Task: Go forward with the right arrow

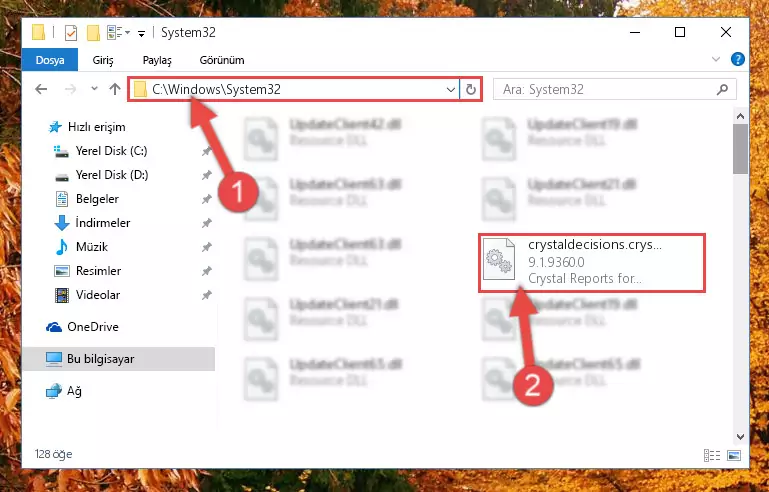Action: point(70,89)
